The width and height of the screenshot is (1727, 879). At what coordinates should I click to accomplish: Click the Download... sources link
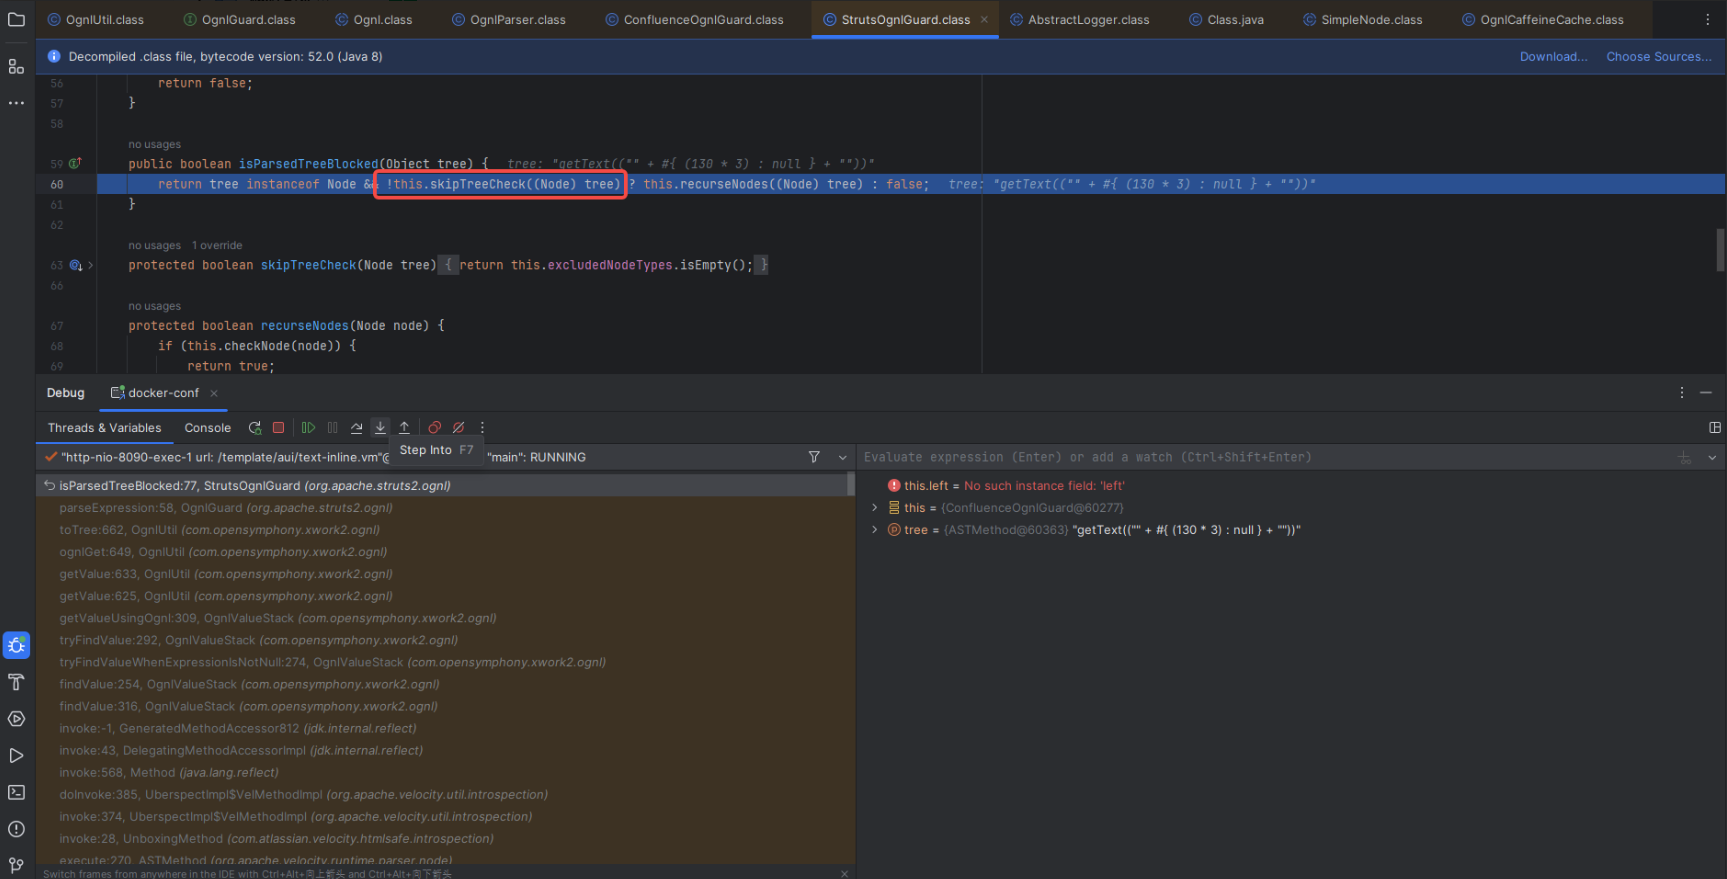[x=1553, y=57]
